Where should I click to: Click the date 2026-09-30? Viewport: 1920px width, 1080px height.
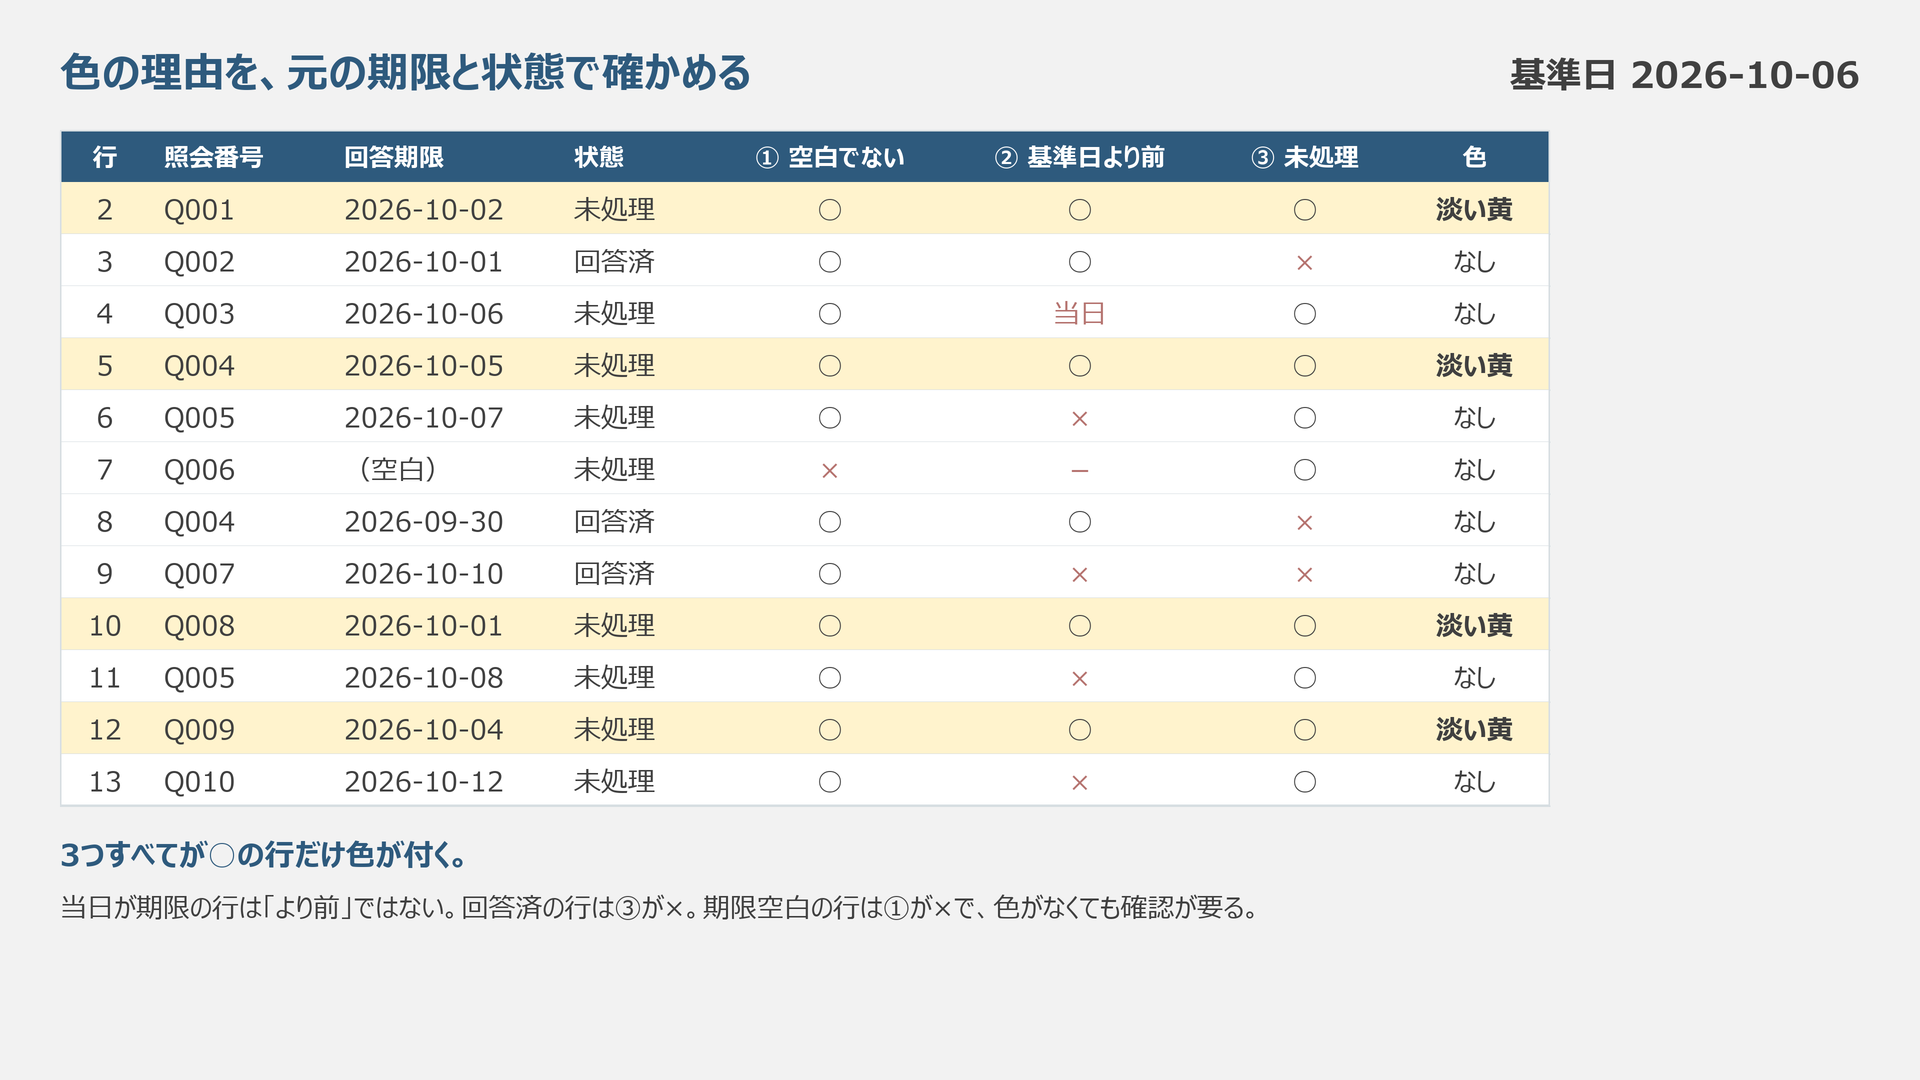(424, 522)
